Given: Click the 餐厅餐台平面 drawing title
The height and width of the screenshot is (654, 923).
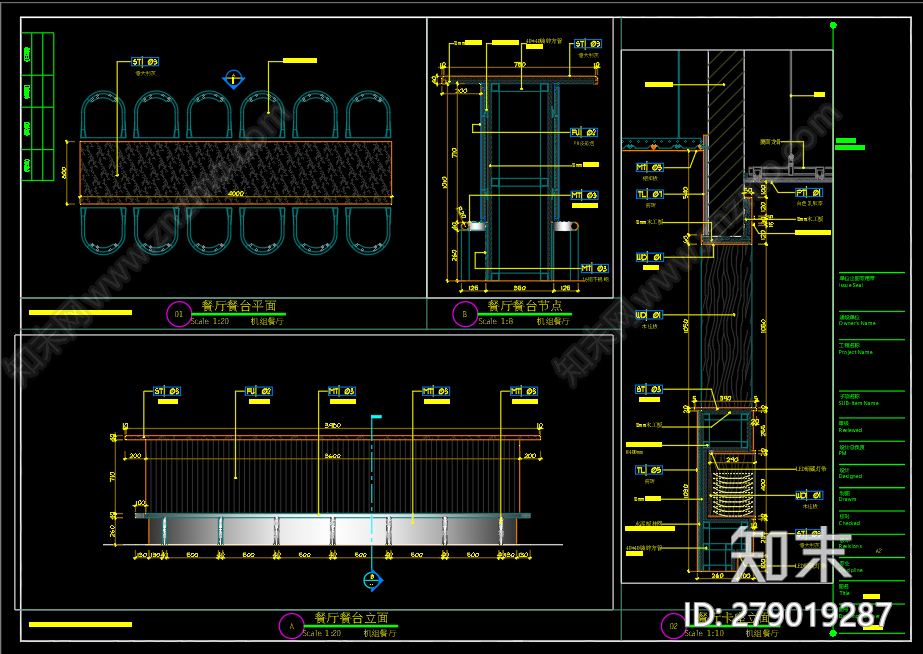Looking at the screenshot, I should 238,307.
